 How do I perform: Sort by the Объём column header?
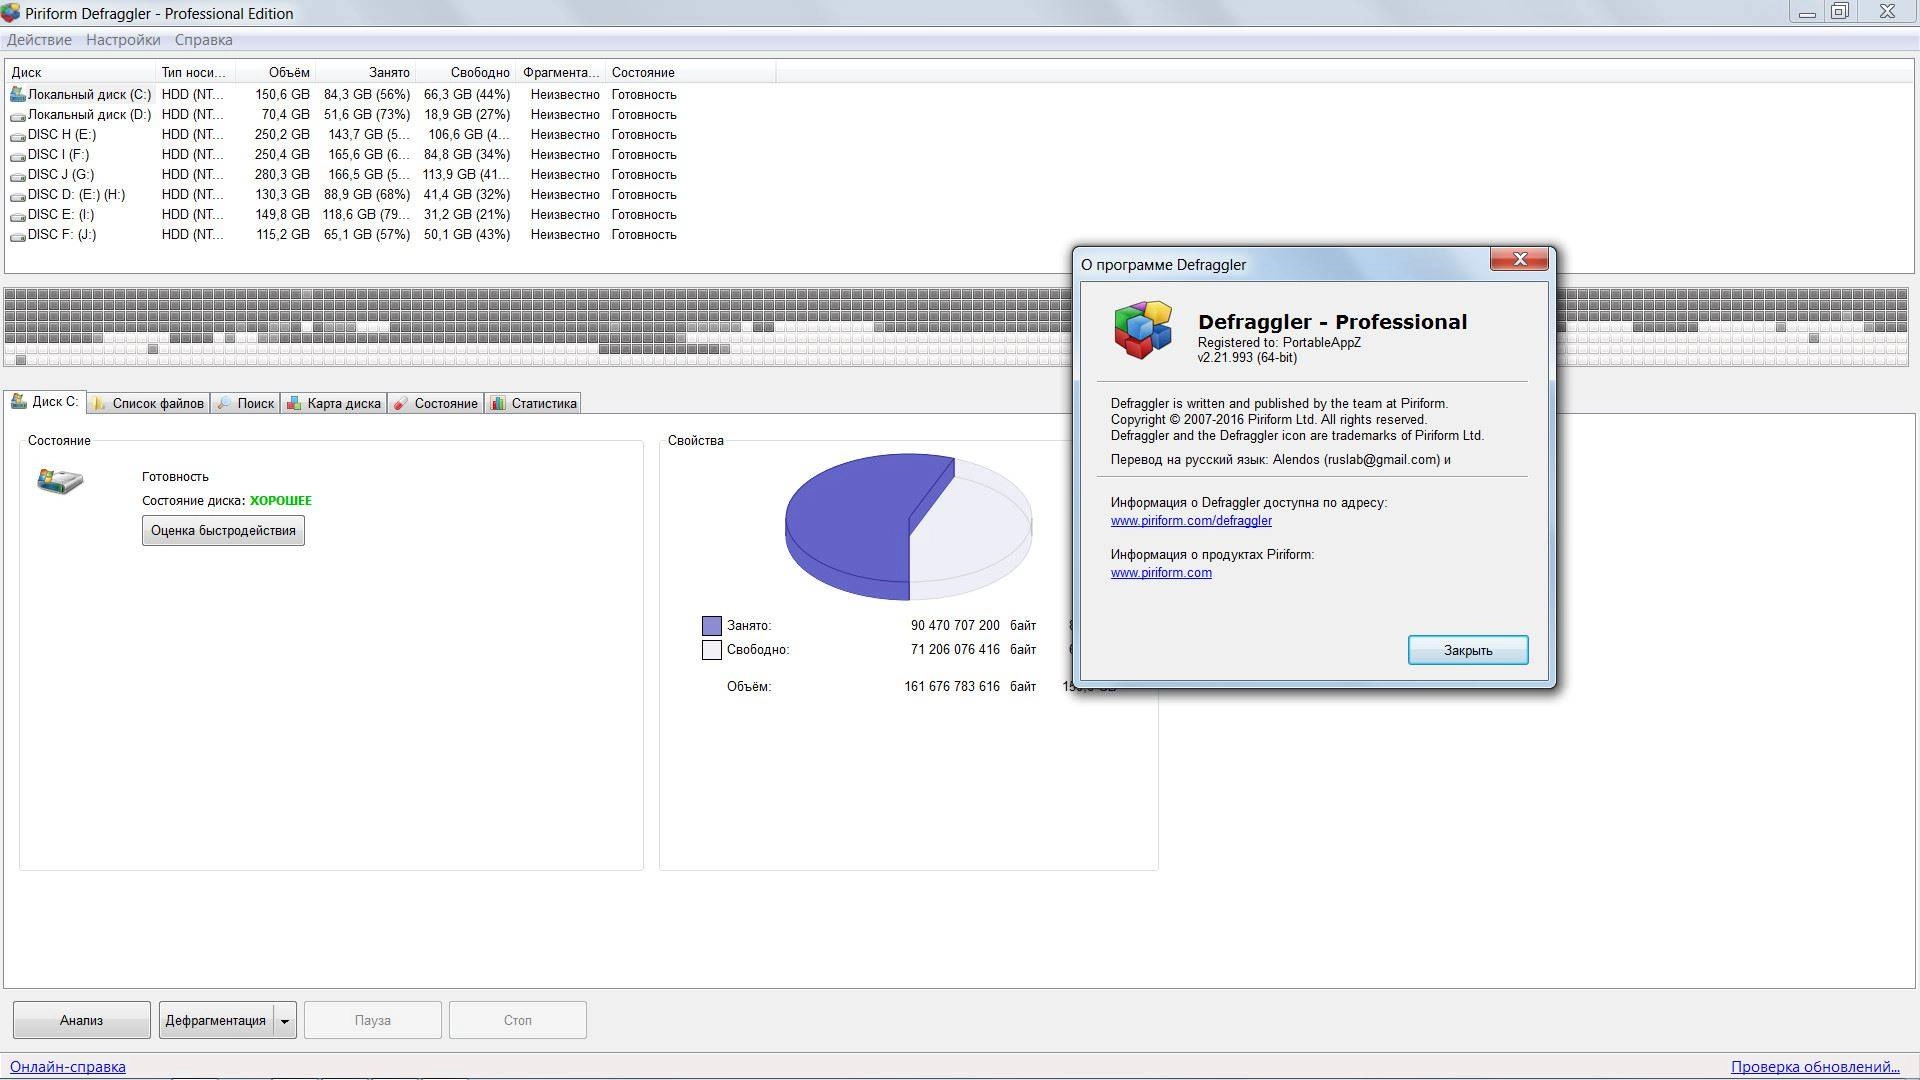point(275,72)
